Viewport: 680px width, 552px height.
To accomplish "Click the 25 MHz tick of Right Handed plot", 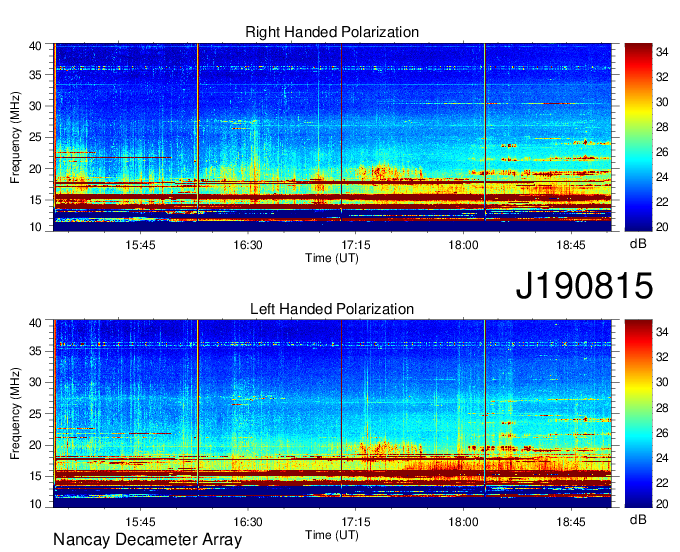I will click(x=35, y=137).
